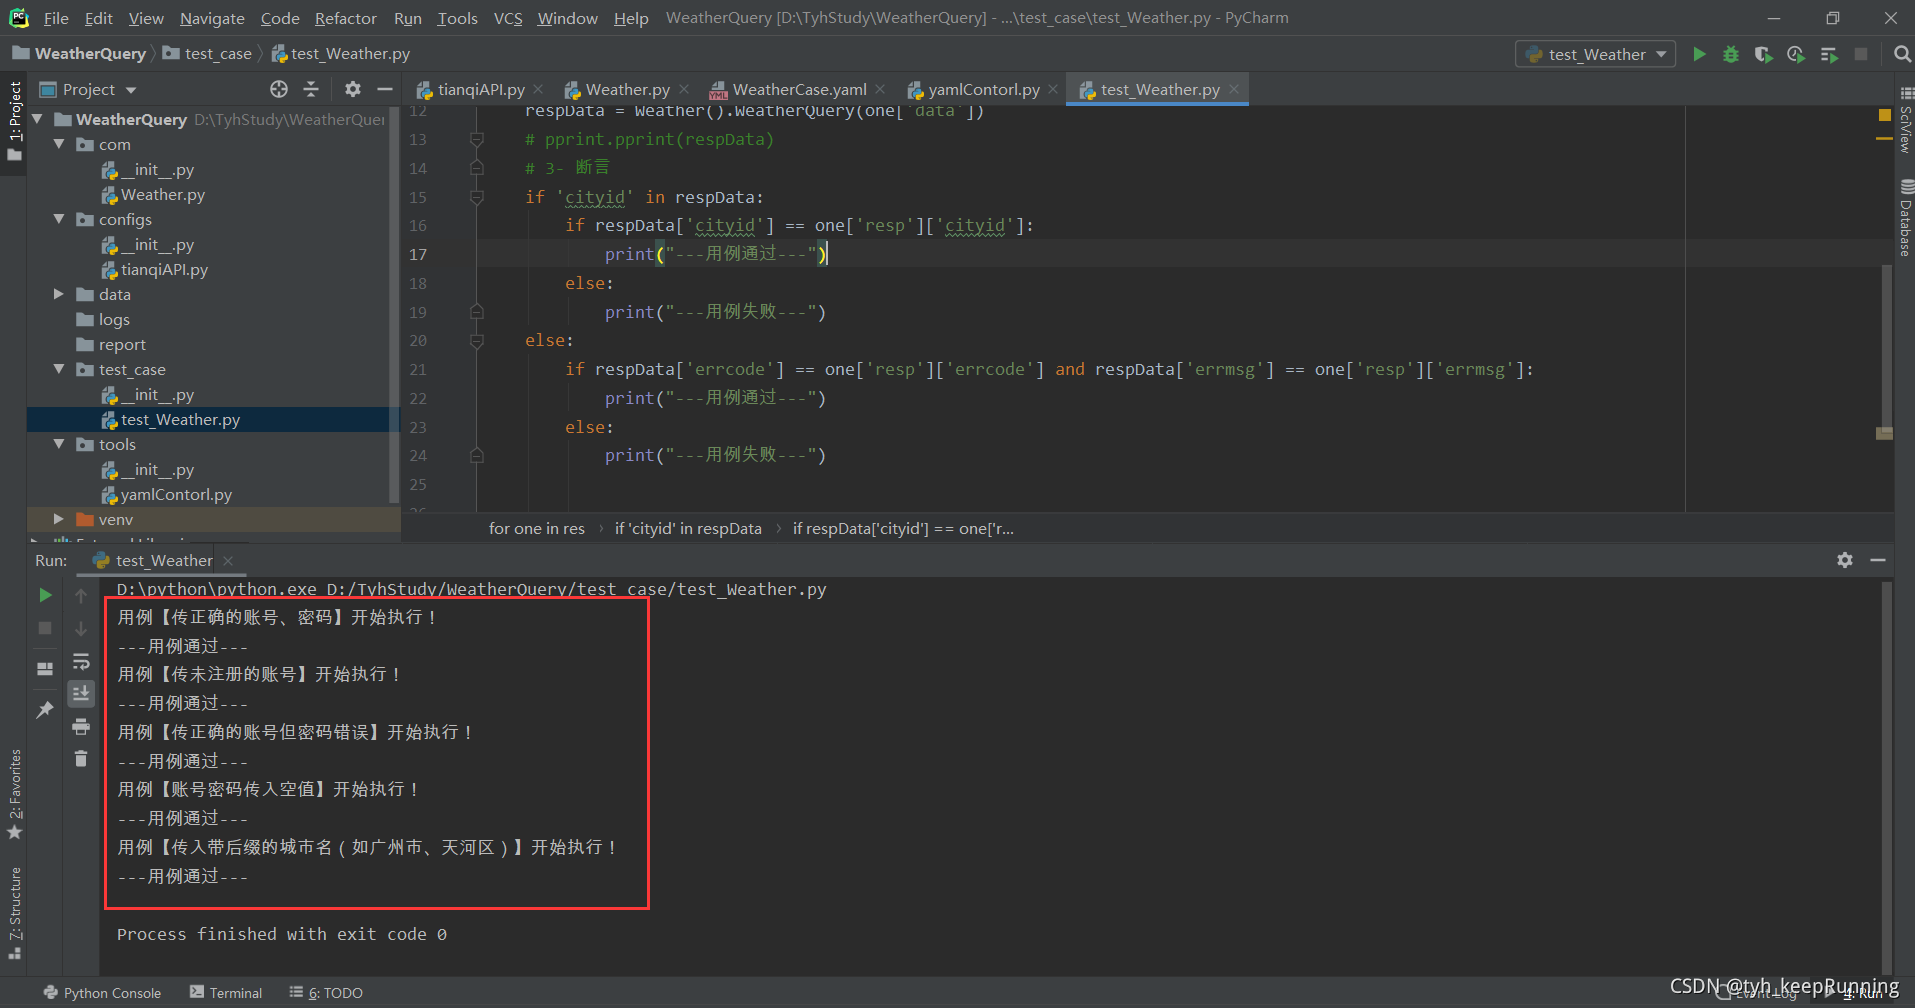Clear all console output trash icon
This screenshot has height=1008, width=1915.
point(81,758)
